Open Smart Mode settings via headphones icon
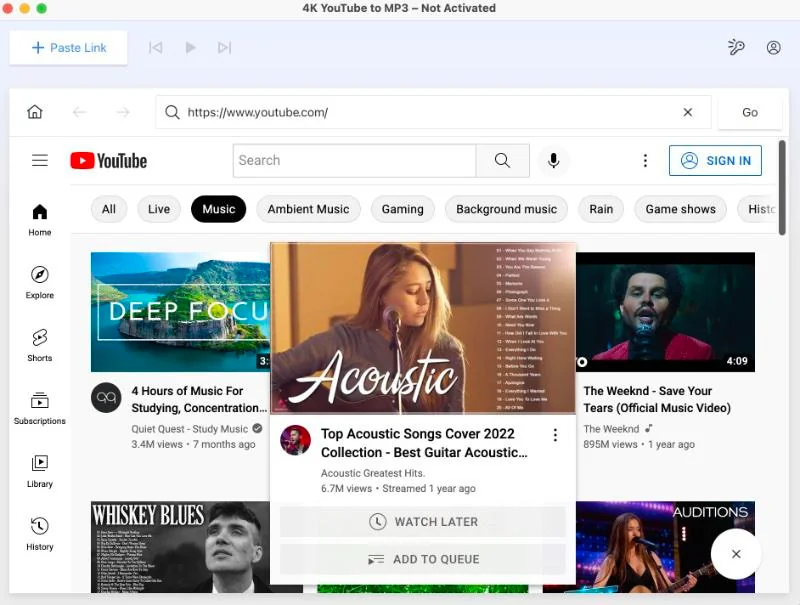This screenshot has height=605, width=800. click(736, 47)
